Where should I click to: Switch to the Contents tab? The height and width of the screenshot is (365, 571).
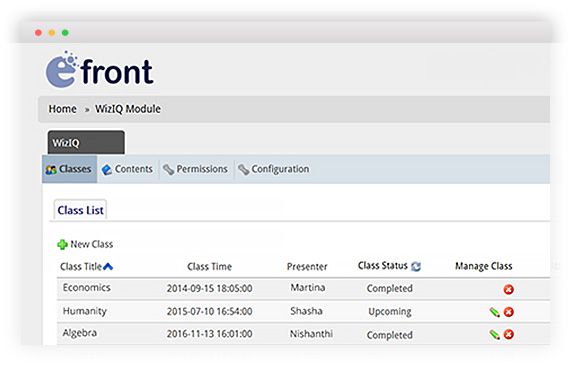(127, 169)
